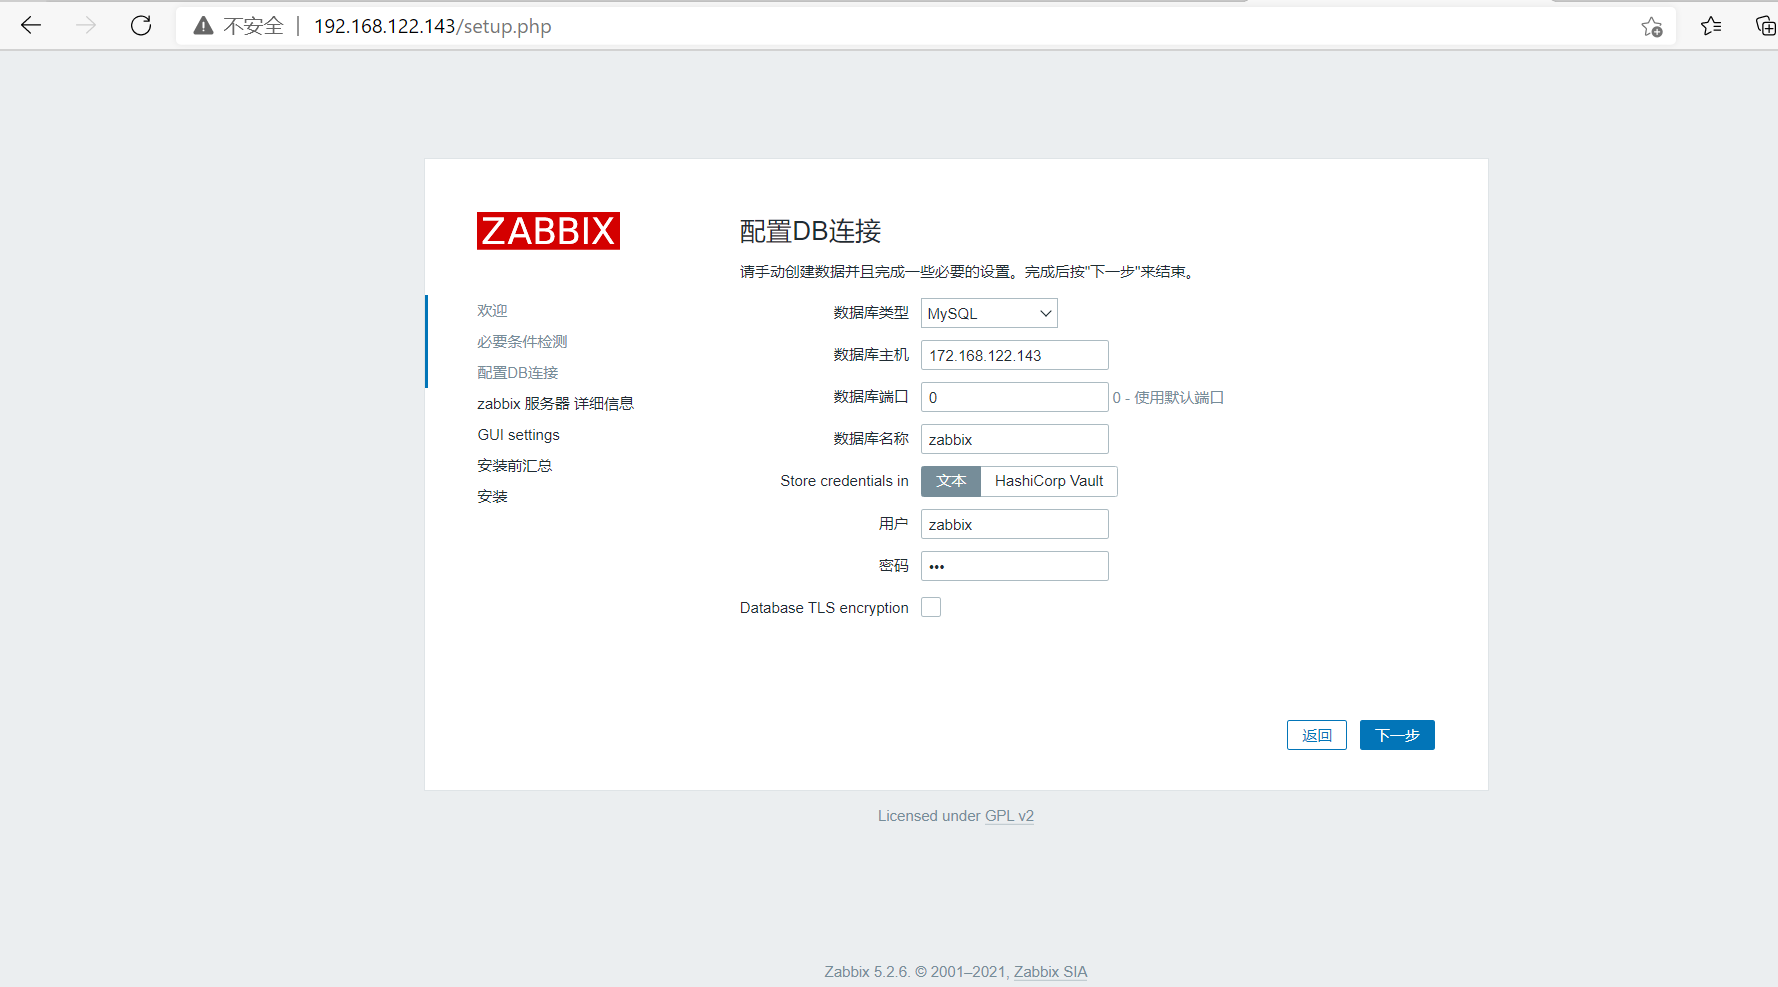Screen dimensions: 1778x987
Task: Click the 数据库主机 label
Action: click(x=871, y=355)
